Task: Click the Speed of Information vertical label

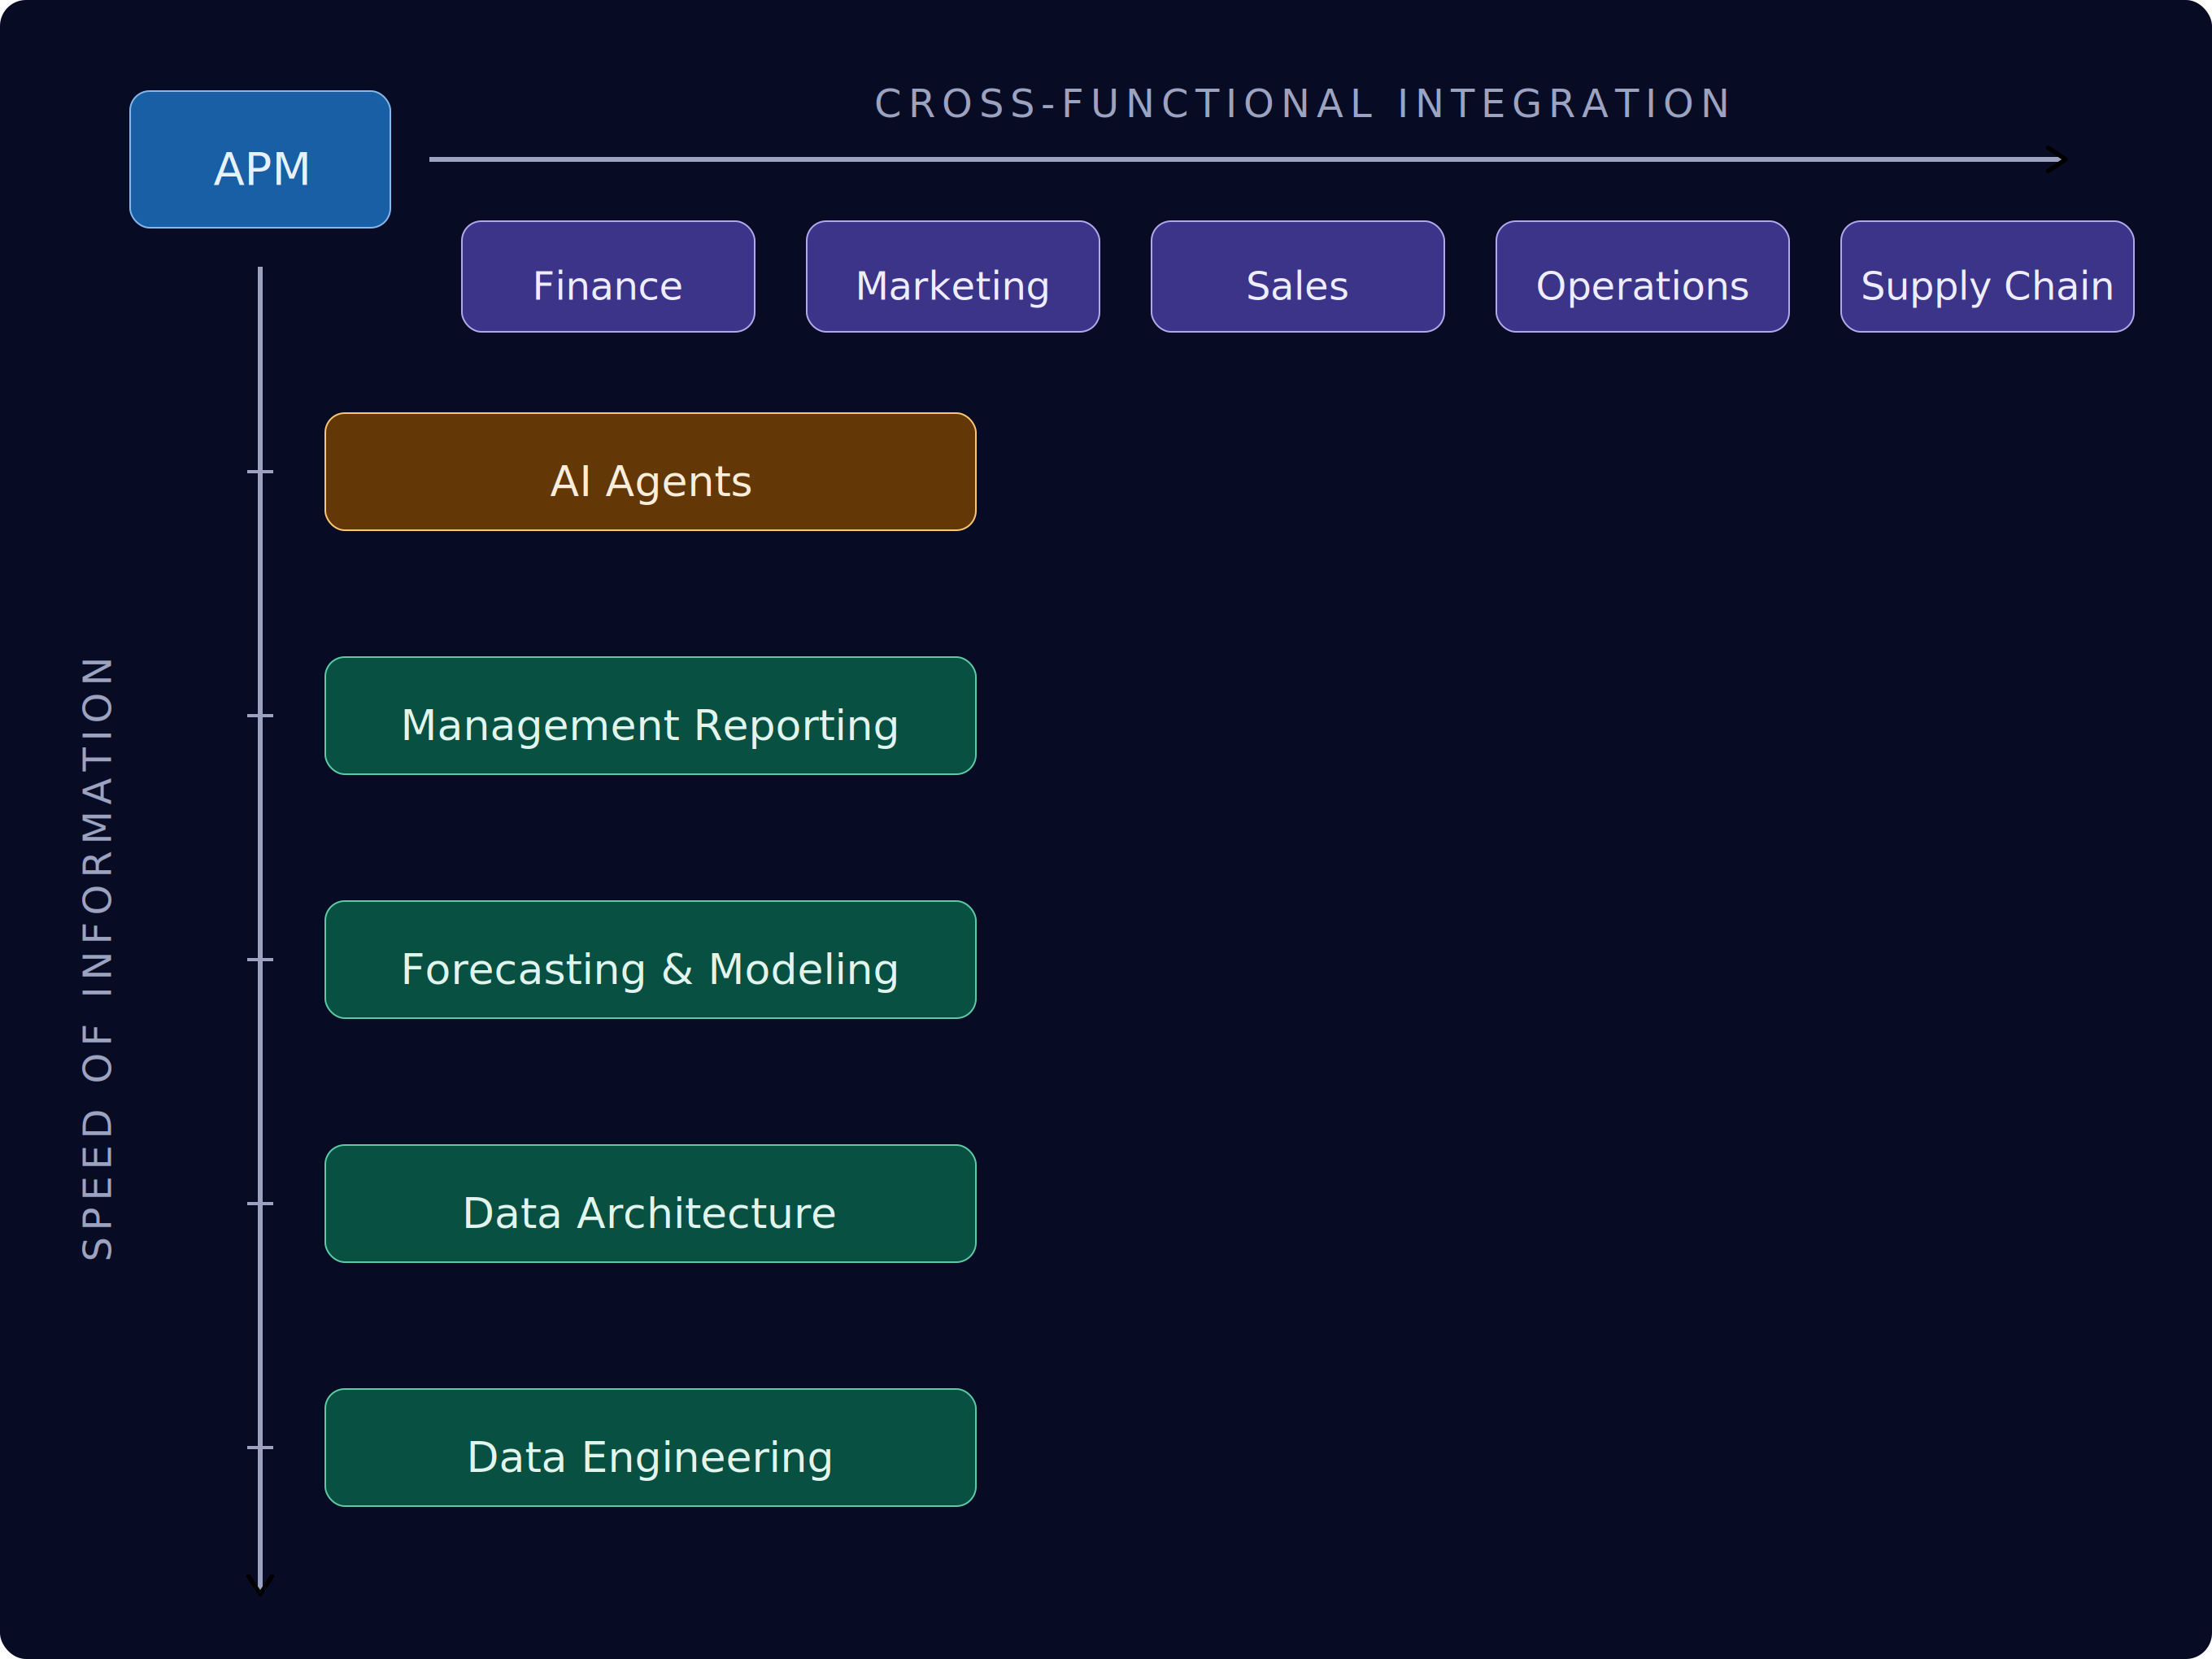Action: click(x=98, y=958)
